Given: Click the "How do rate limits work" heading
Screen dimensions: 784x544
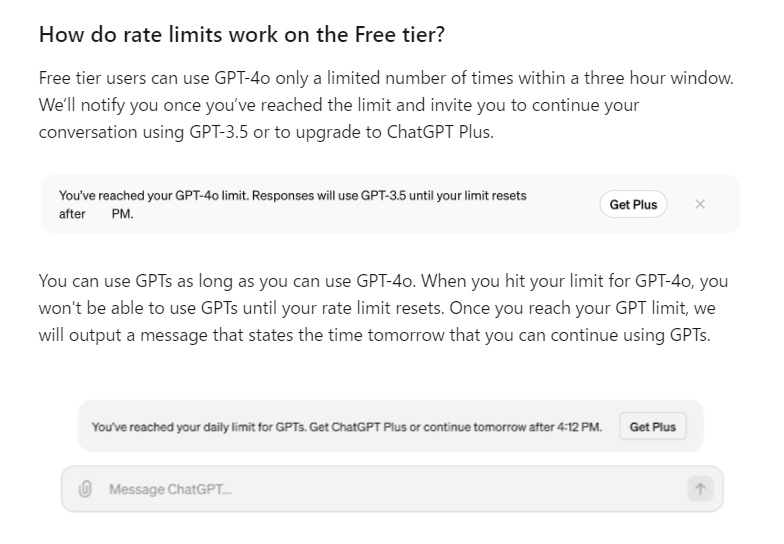Looking at the screenshot, I should [x=241, y=35].
